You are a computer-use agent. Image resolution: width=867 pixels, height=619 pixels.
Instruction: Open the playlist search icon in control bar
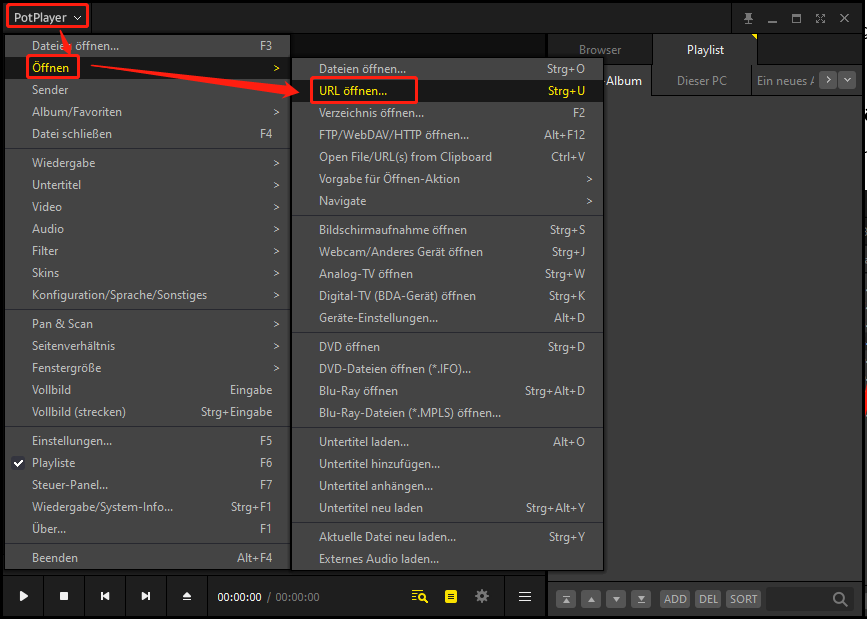[420, 596]
